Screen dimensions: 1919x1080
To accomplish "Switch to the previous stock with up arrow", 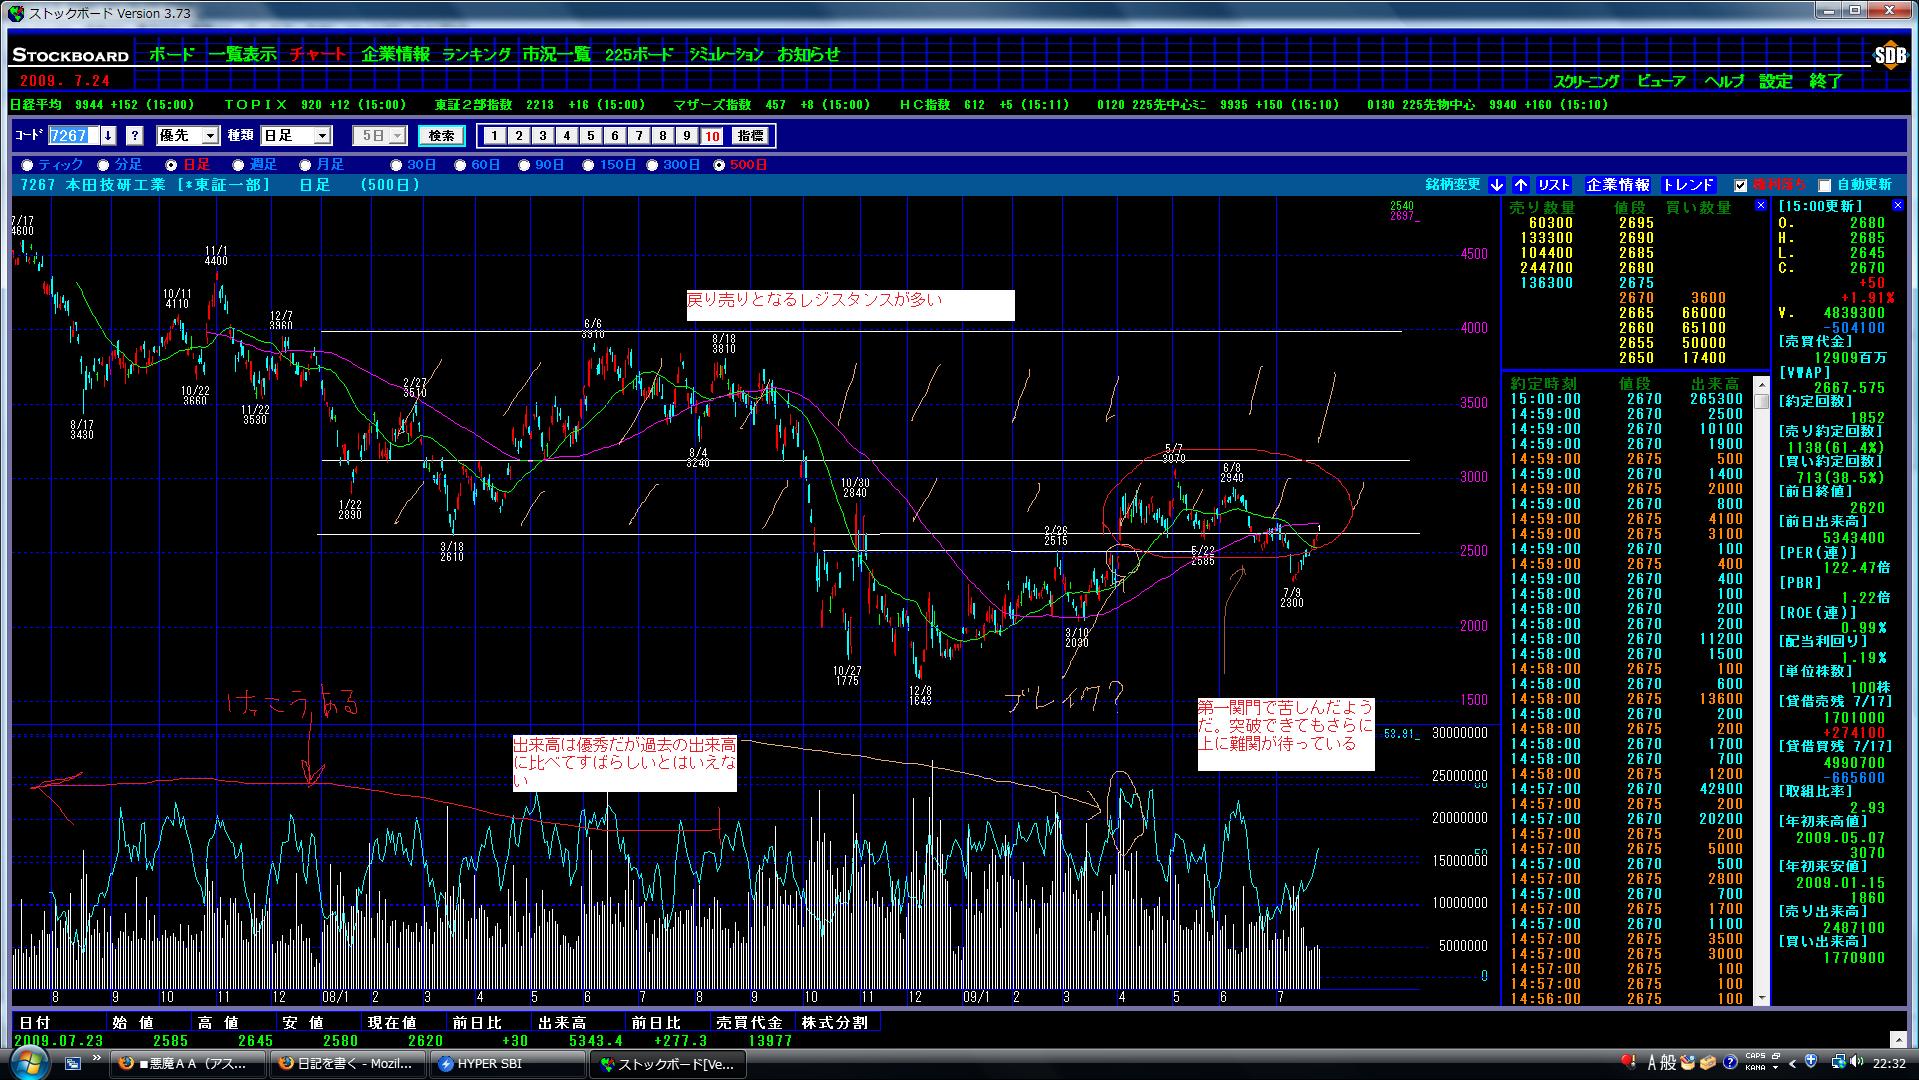I will [1520, 185].
